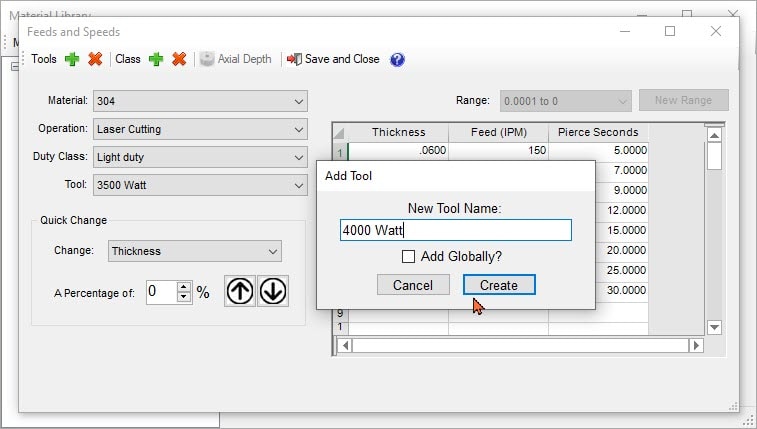Click the Feed (IPM) column header
The image size is (757, 429).
[498, 132]
